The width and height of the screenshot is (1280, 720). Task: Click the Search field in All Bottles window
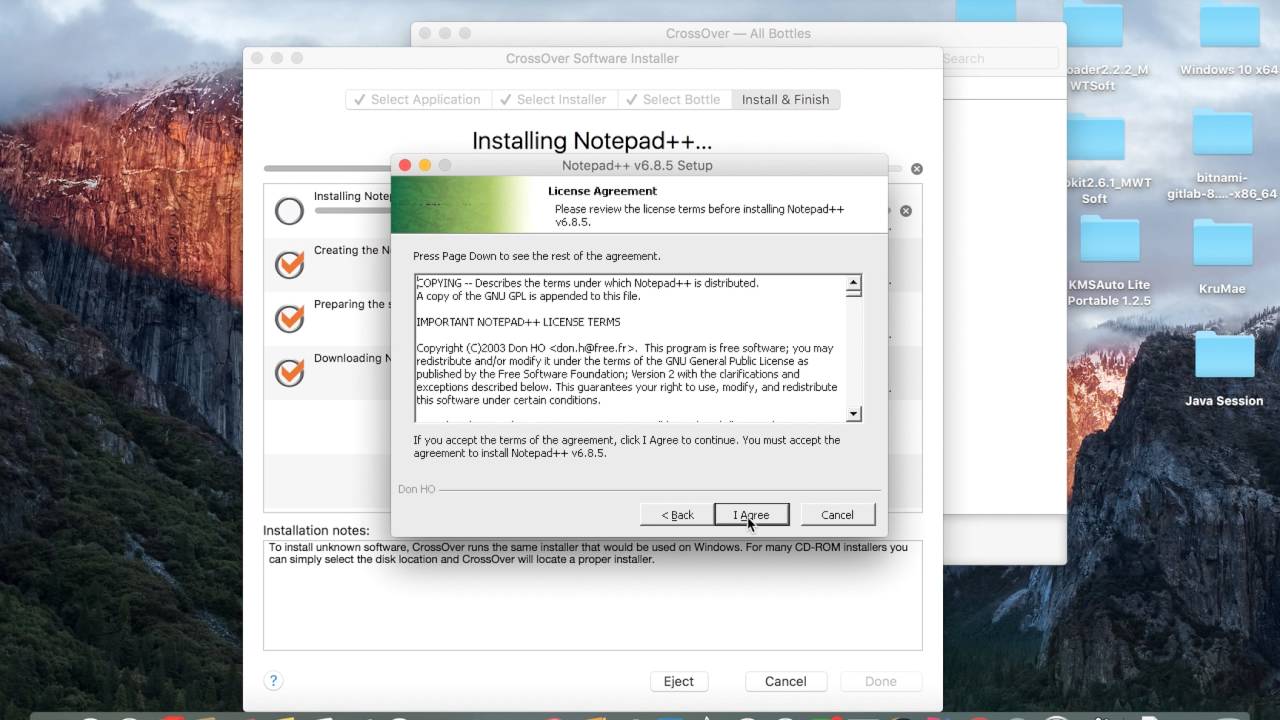tap(998, 59)
